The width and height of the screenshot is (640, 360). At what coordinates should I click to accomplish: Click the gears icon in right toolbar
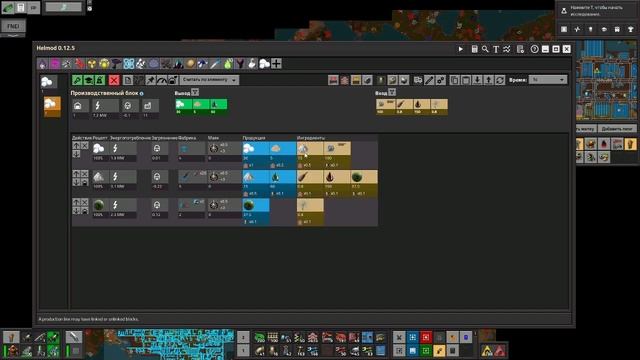tap(440, 80)
